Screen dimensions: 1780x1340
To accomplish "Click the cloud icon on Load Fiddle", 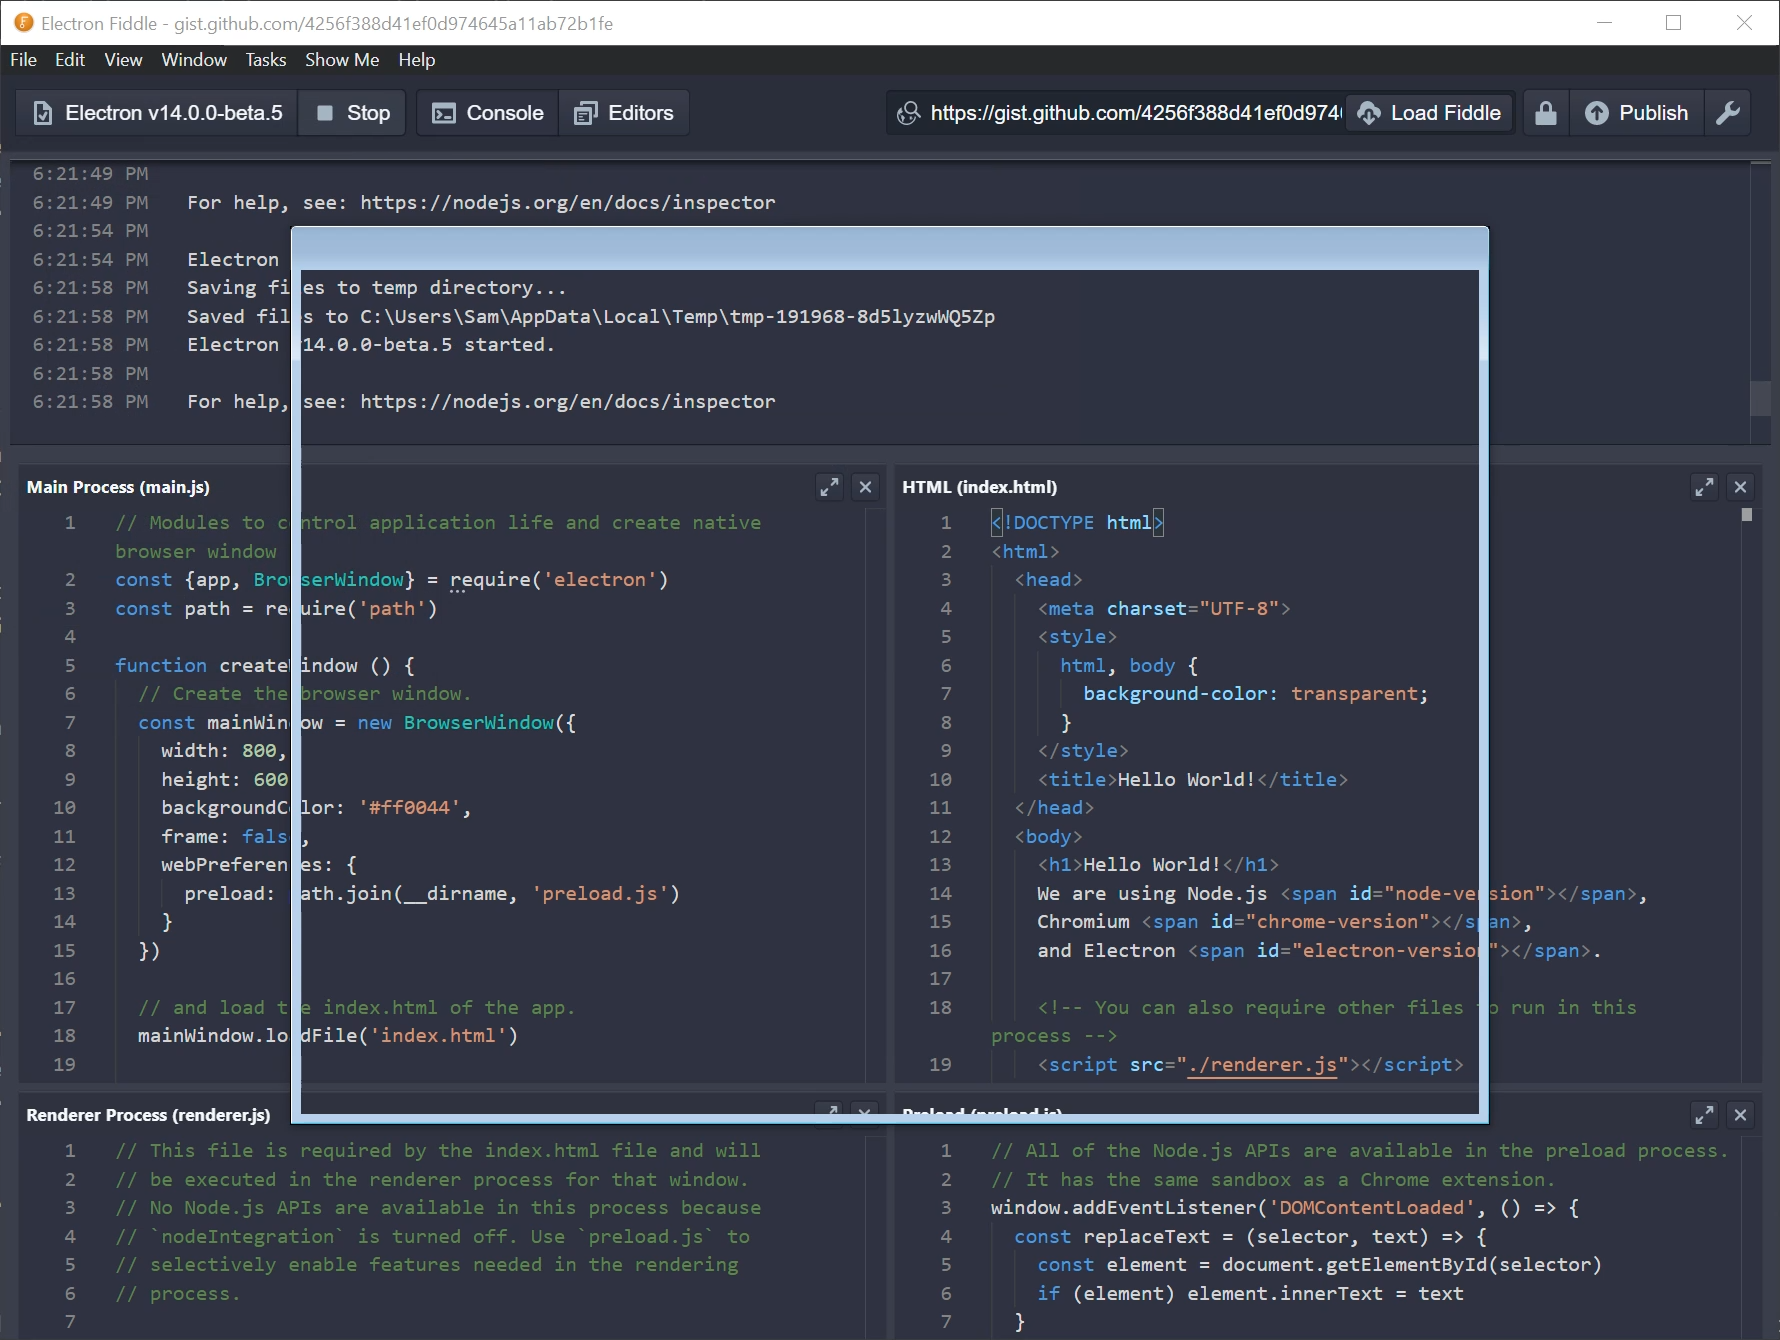I will point(1369,113).
